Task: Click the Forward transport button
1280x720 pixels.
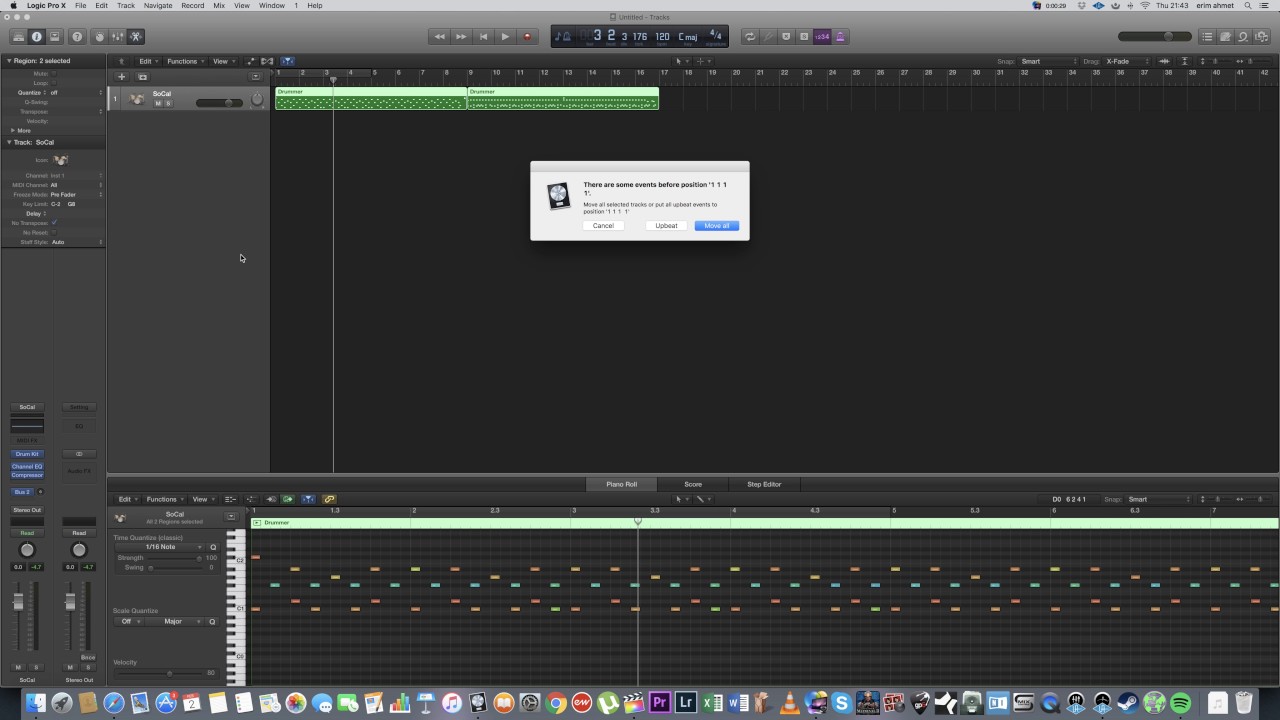Action: pyautogui.click(x=461, y=37)
